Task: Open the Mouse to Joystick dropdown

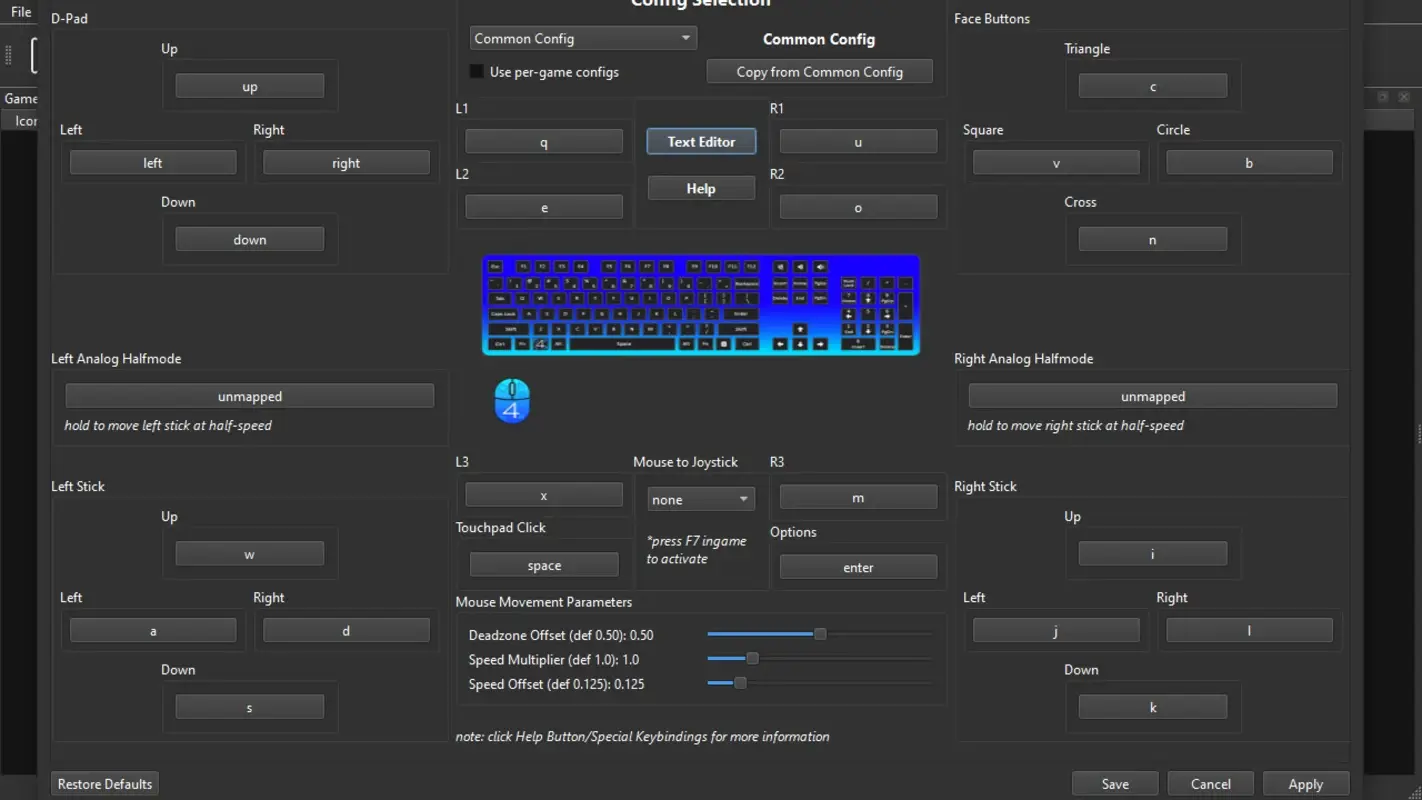Action: tap(700, 498)
